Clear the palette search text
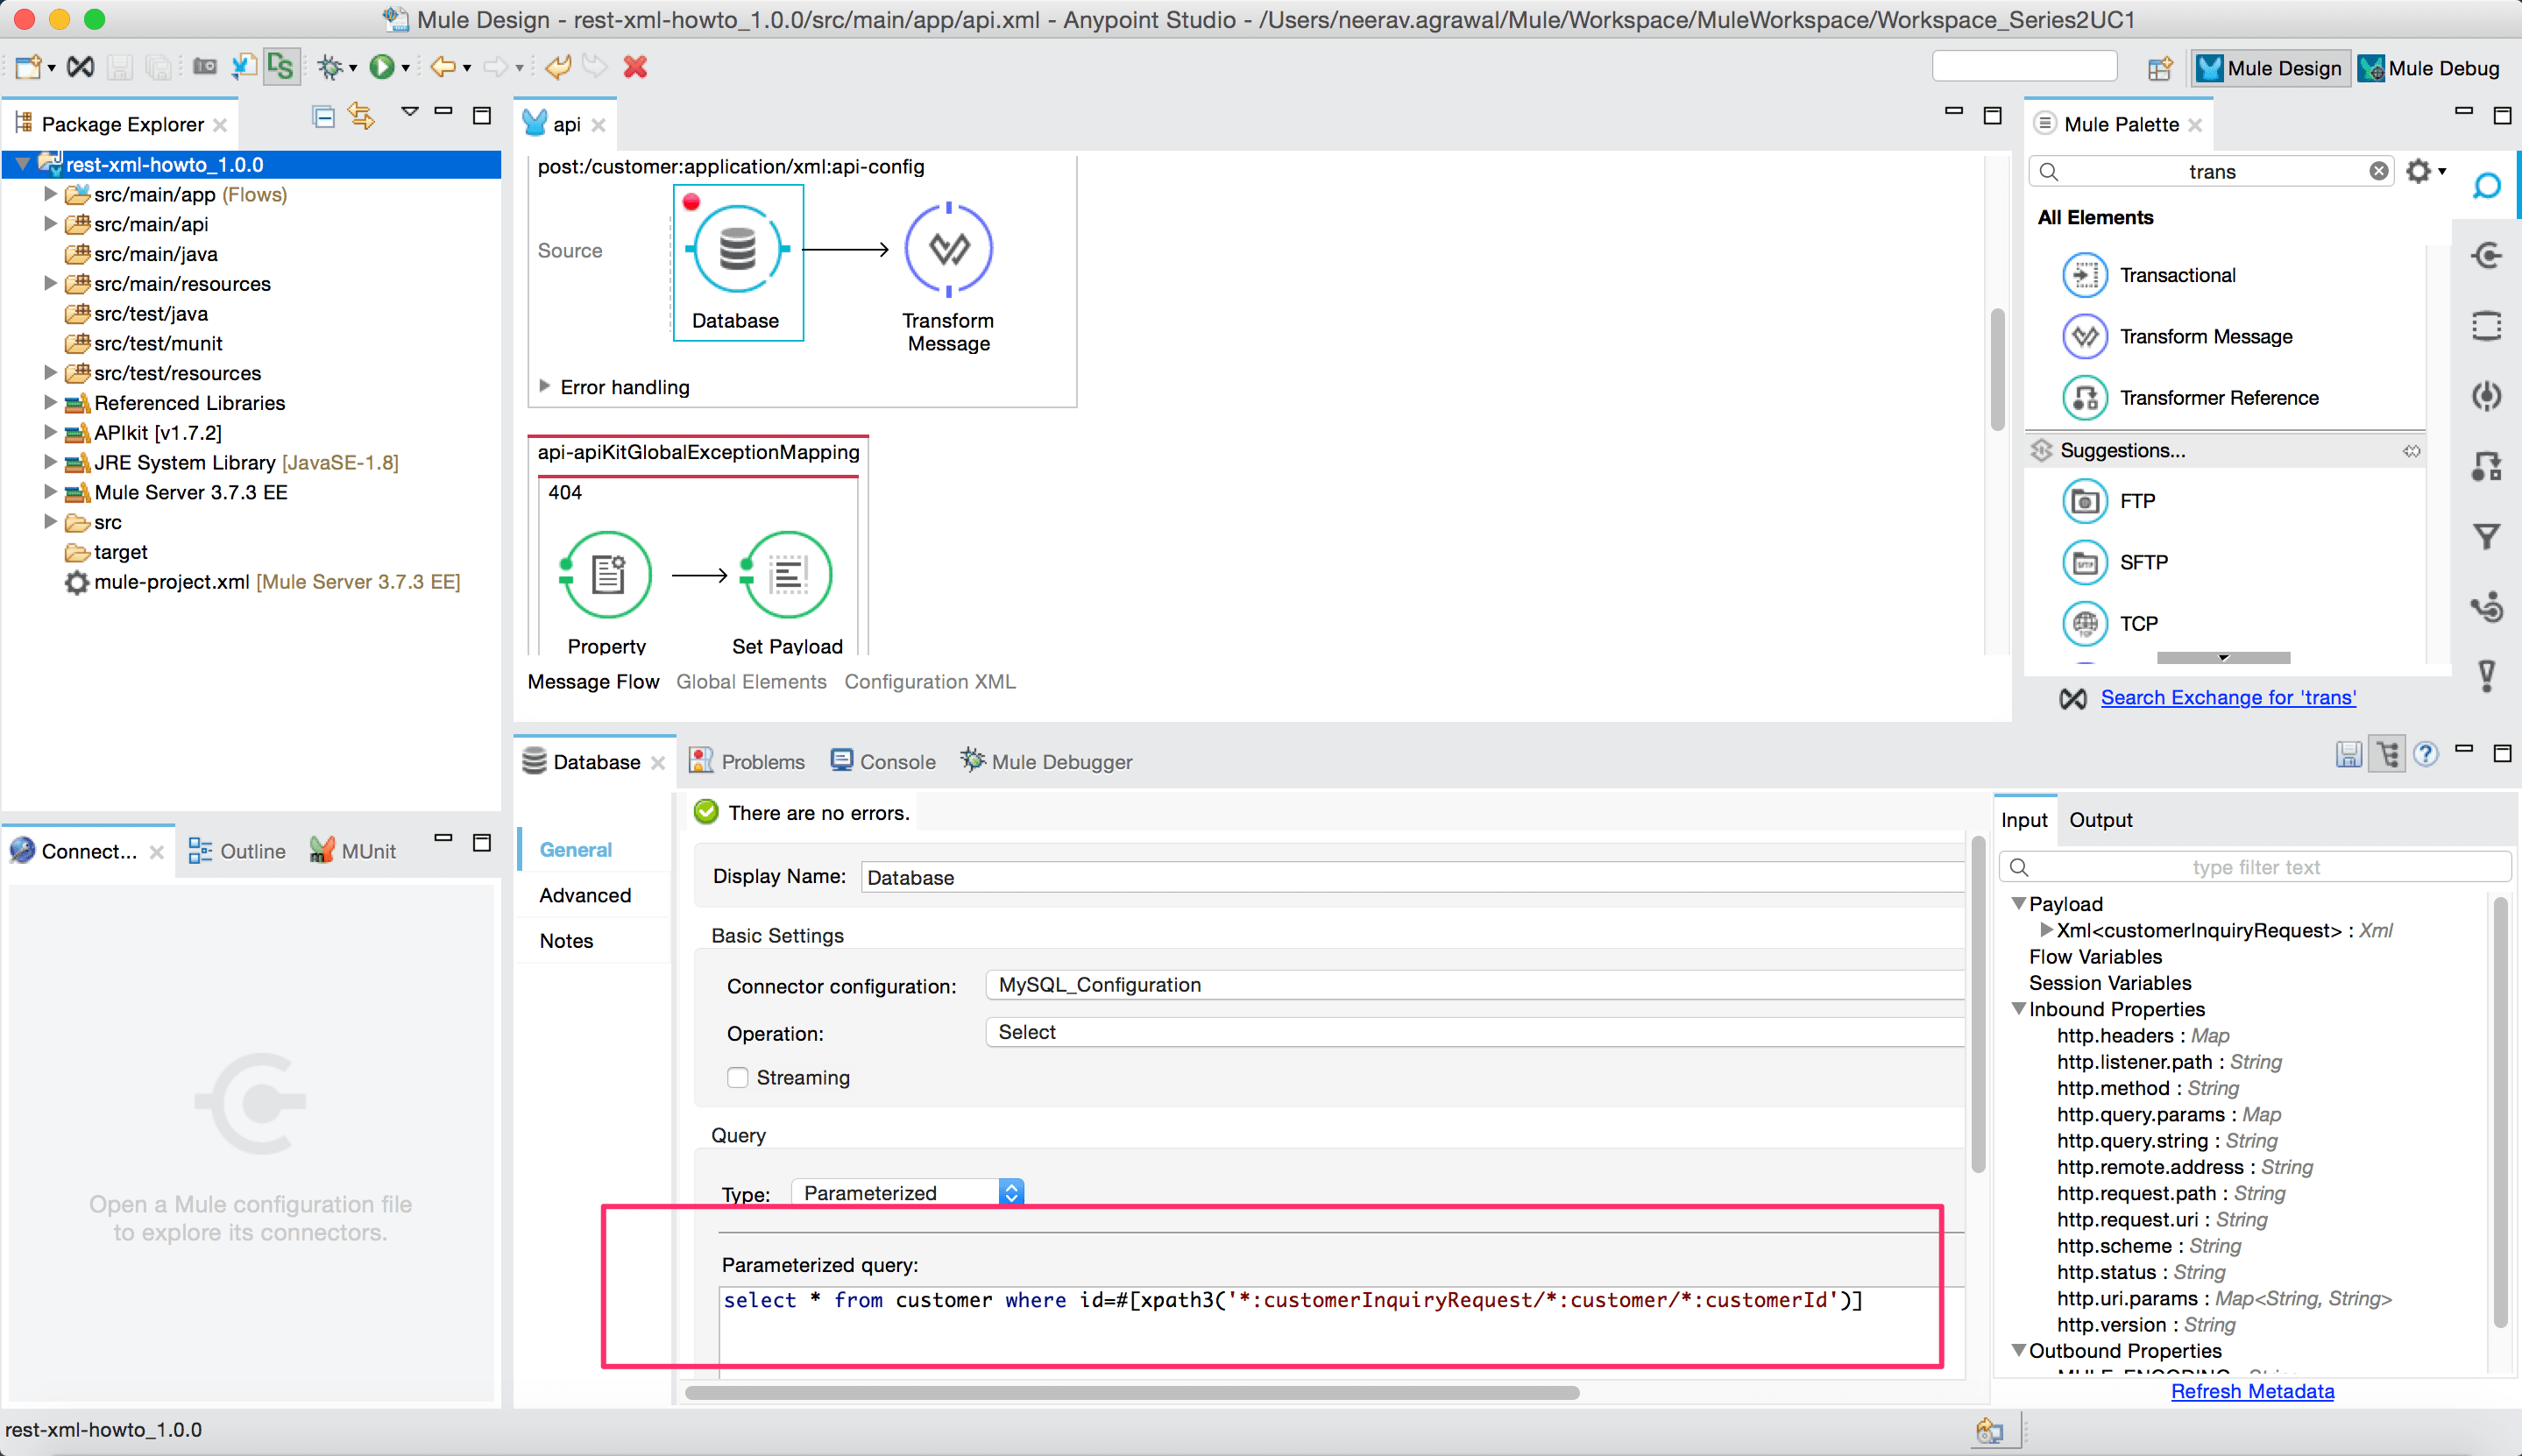Image resolution: width=2522 pixels, height=1456 pixels. click(2378, 172)
